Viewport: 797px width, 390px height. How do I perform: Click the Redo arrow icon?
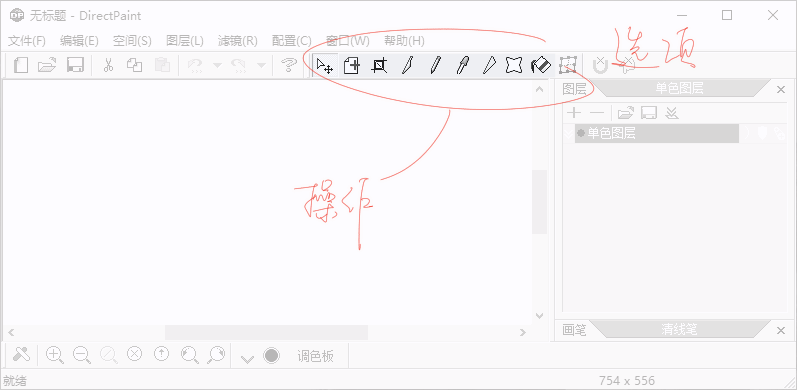pos(238,66)
